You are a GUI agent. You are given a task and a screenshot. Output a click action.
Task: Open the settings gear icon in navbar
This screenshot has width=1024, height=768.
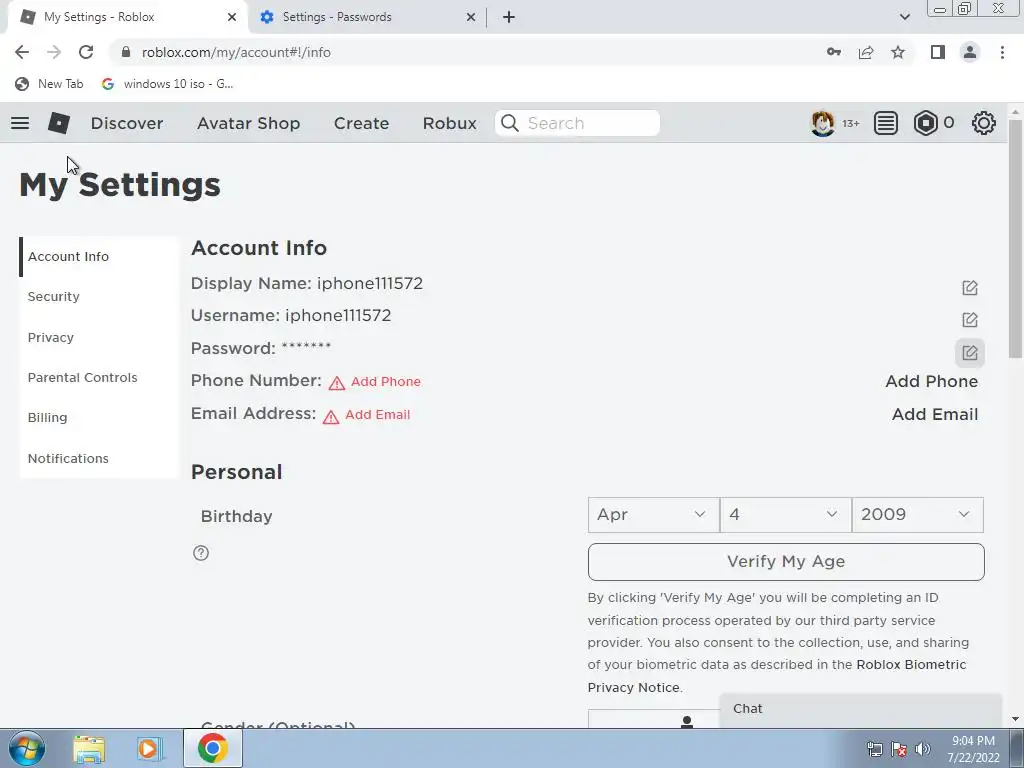pyautogui.click(x=984, y=123)
